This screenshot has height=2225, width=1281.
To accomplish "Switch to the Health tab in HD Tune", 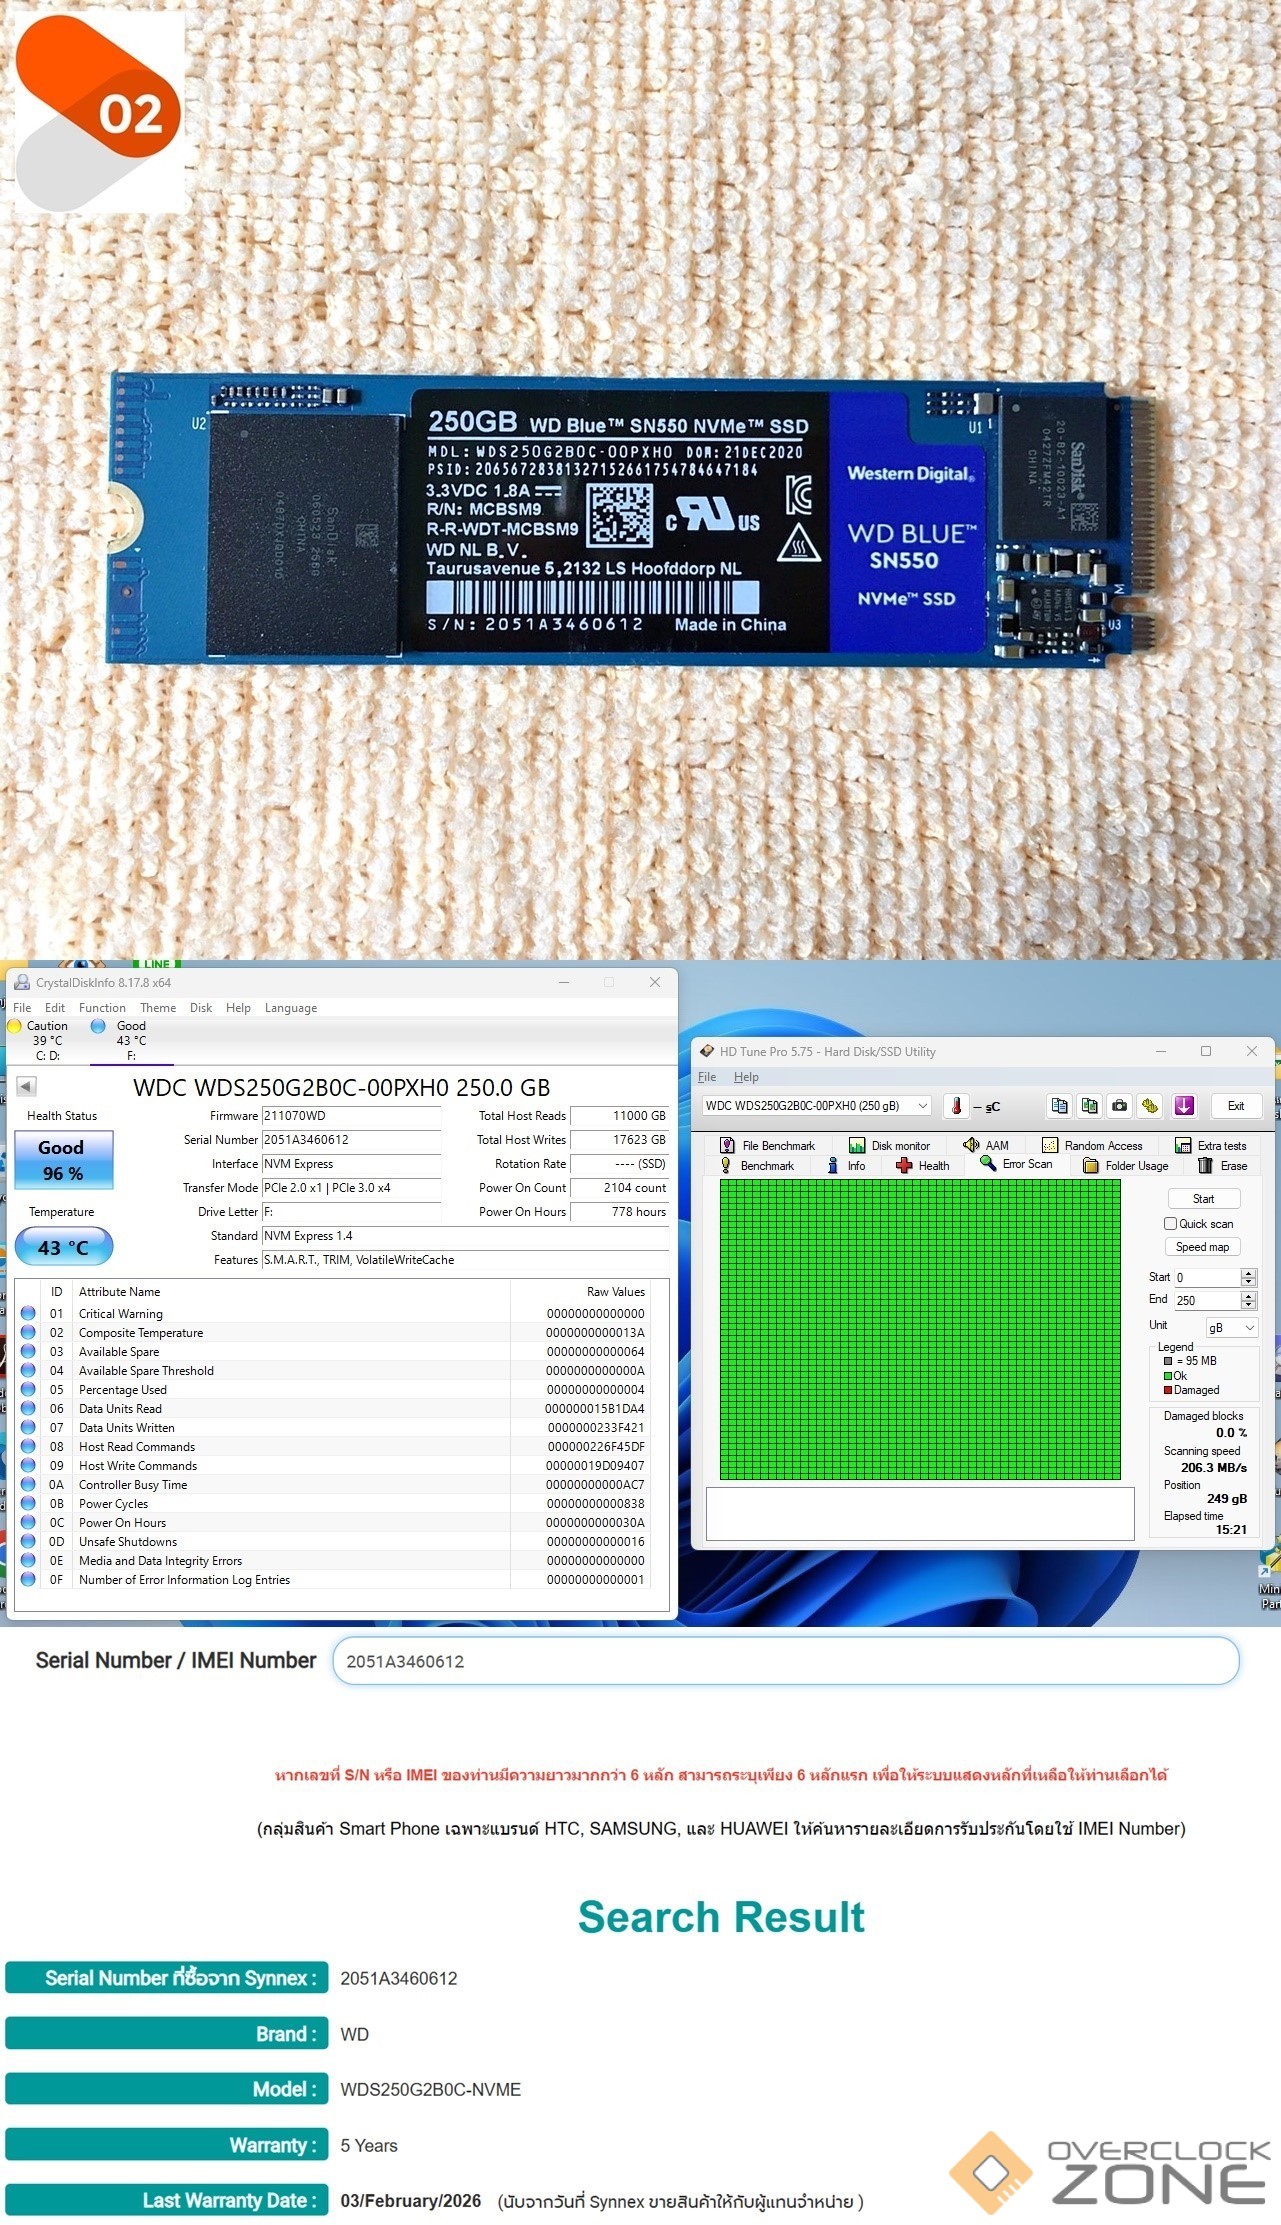I will click(x=922, y=1166).
